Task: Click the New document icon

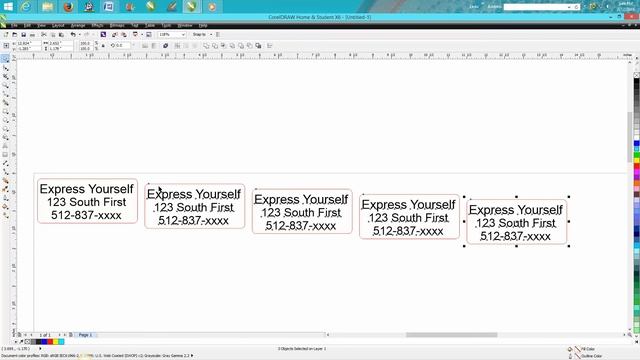Action: point(6,35)
